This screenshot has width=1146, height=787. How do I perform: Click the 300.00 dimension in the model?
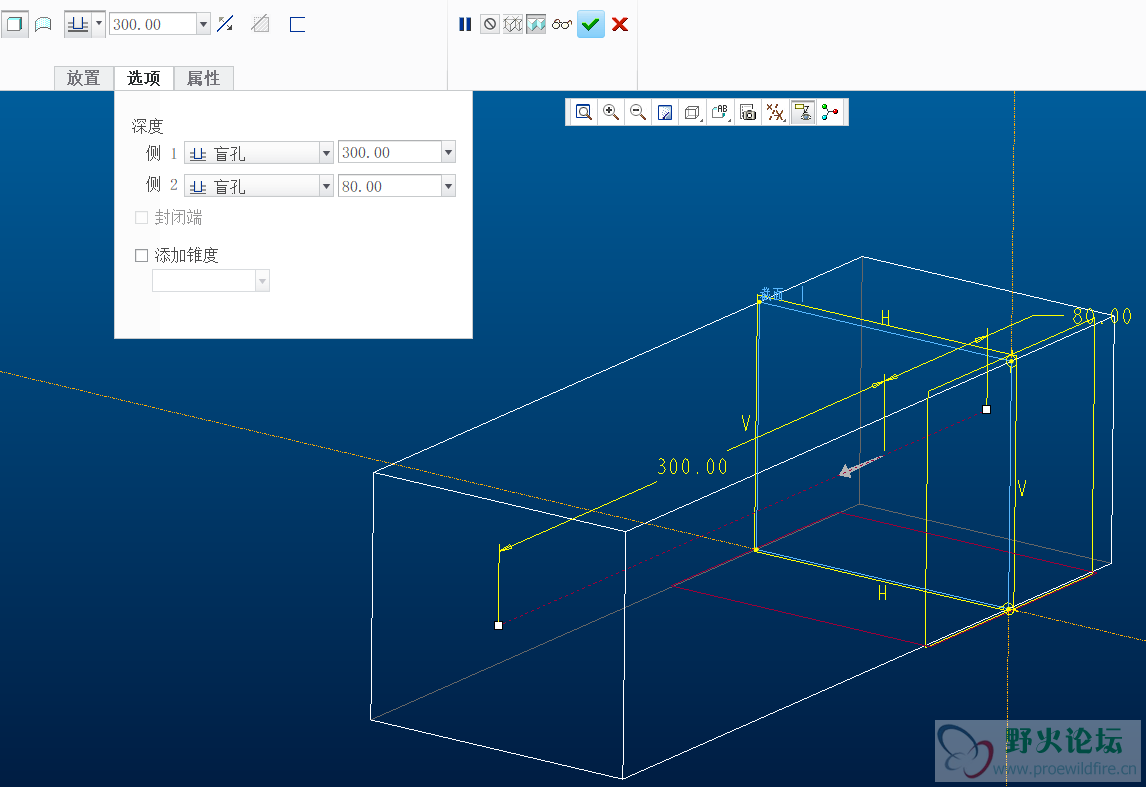pos(692,466)
